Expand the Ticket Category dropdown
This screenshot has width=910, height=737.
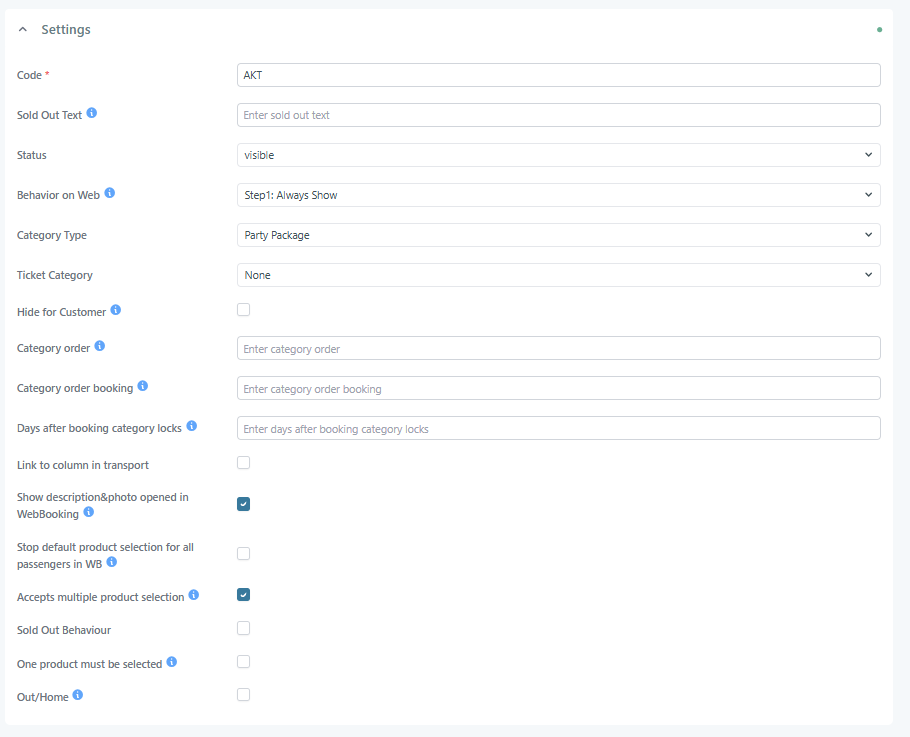point(558,275)
